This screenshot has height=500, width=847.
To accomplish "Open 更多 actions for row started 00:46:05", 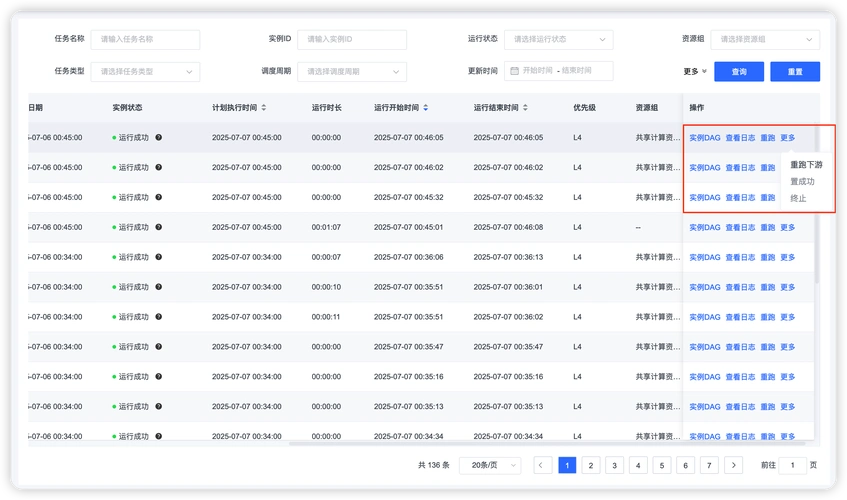I will tap(788, 138).
